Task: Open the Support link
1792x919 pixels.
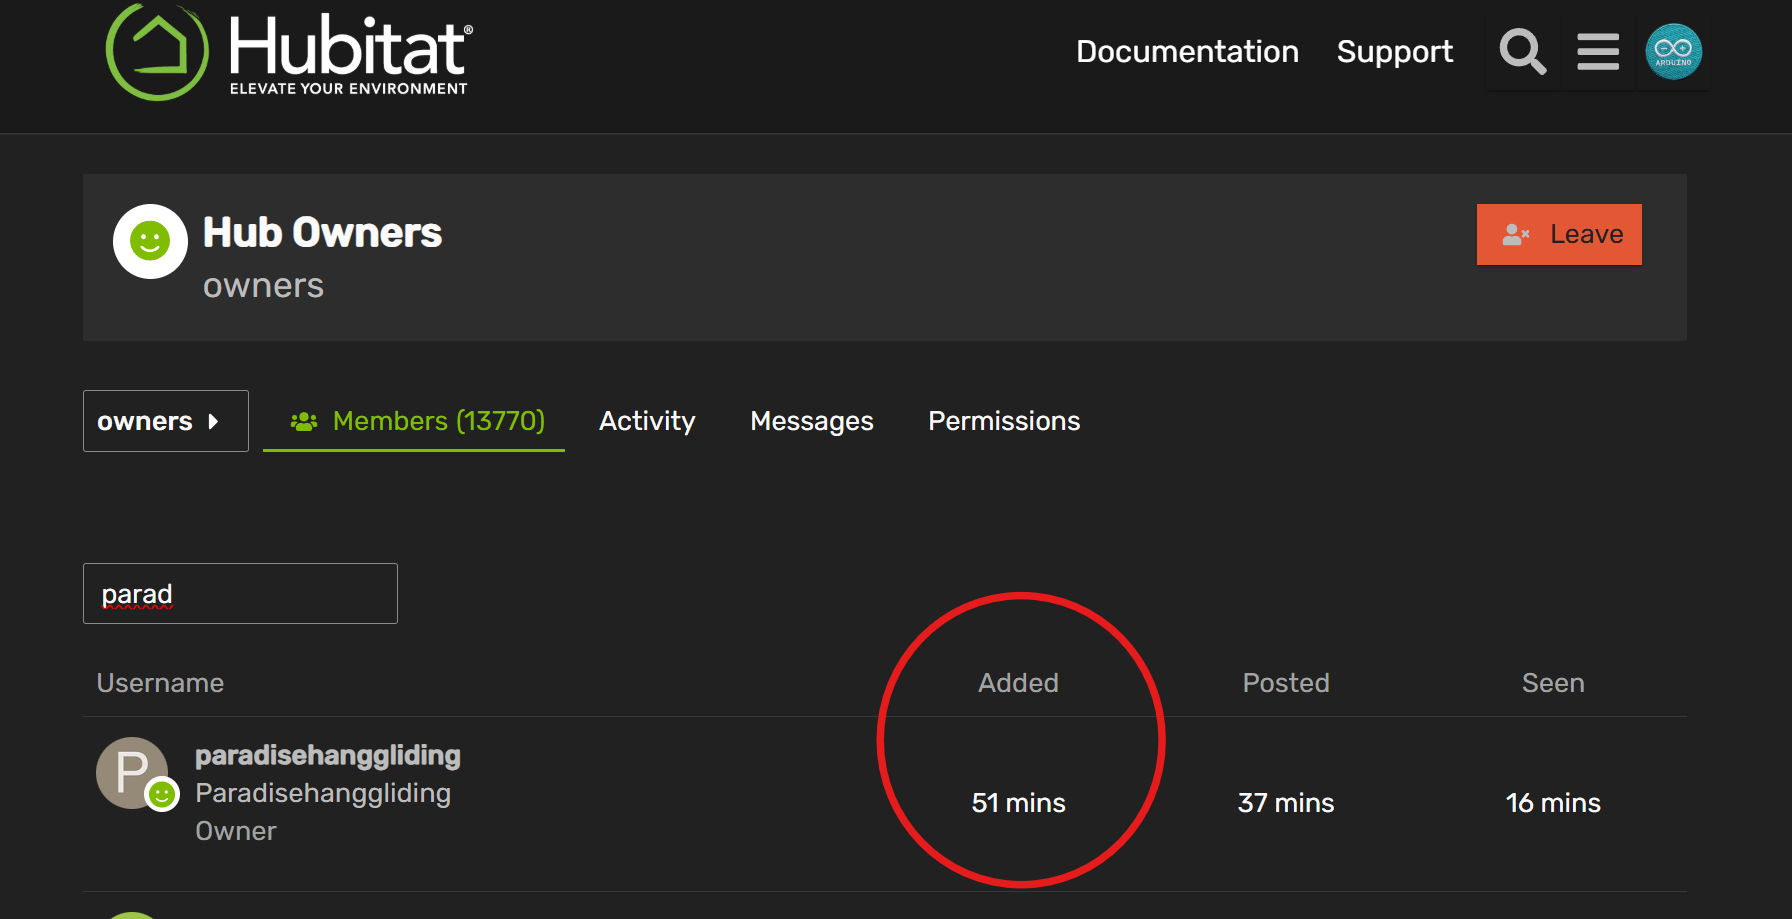Action: click(x=1395, y=52)
